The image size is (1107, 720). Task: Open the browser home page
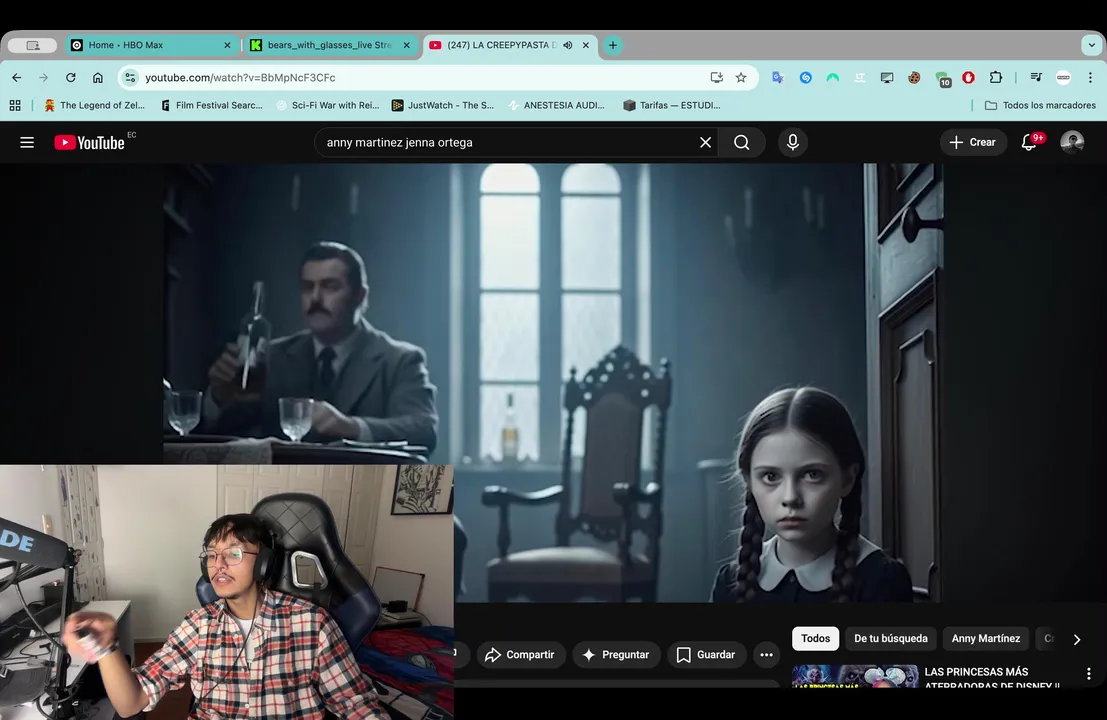97,78
